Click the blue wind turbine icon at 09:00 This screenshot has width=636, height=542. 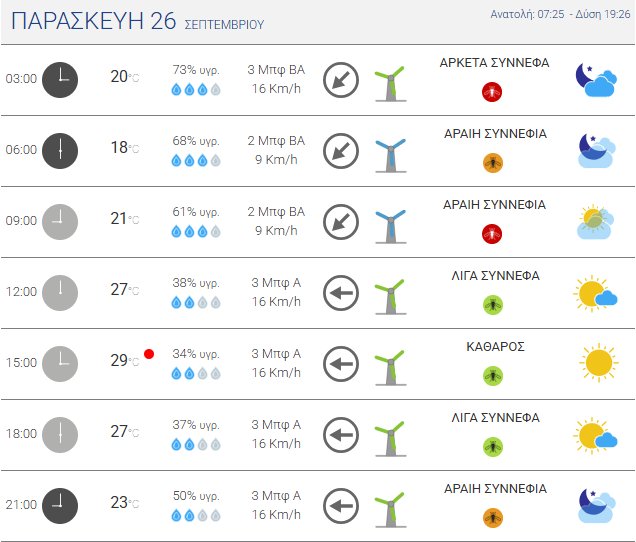click(391, 226)
